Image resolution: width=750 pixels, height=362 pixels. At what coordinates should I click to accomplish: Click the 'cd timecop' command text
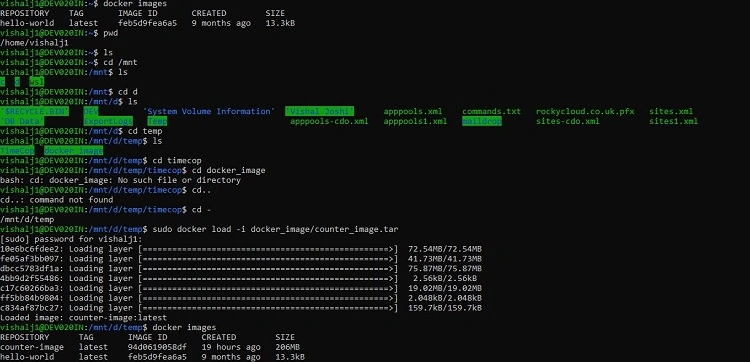[177, 161]
